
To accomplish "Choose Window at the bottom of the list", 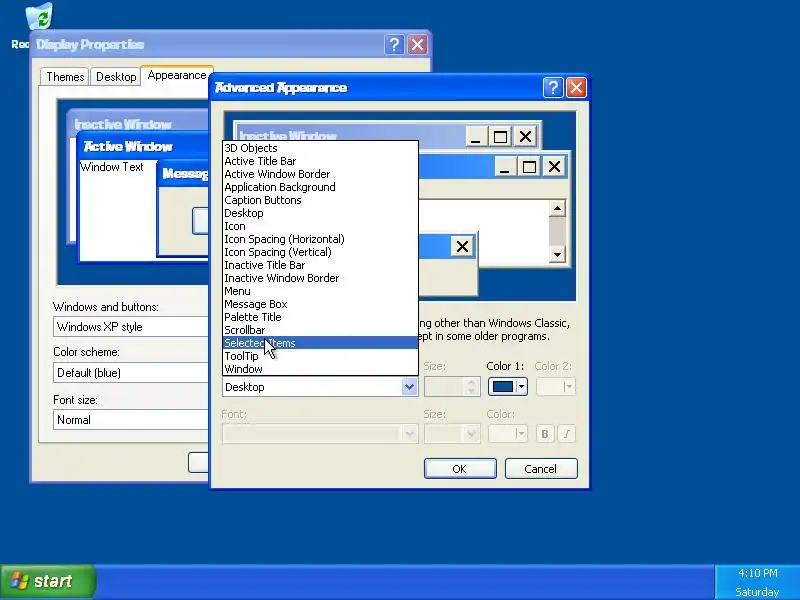I will coord(320,369).
